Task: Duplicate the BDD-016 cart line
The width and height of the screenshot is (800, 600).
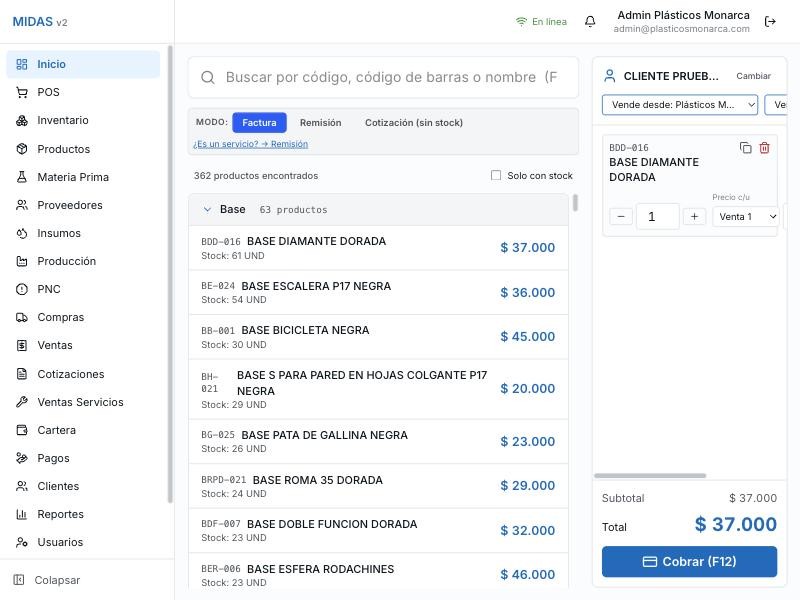Action: (x=745, y=148)
